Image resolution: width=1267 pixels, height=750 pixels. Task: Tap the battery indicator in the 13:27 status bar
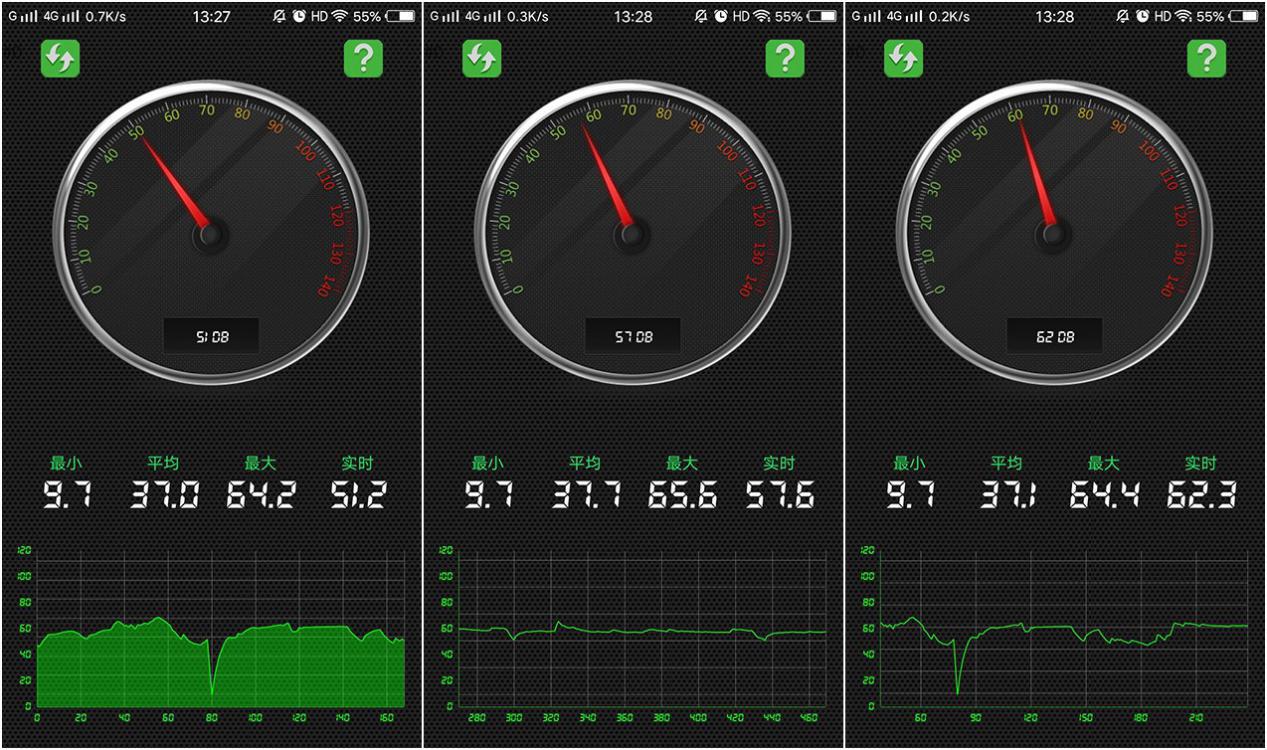point(400,17)
